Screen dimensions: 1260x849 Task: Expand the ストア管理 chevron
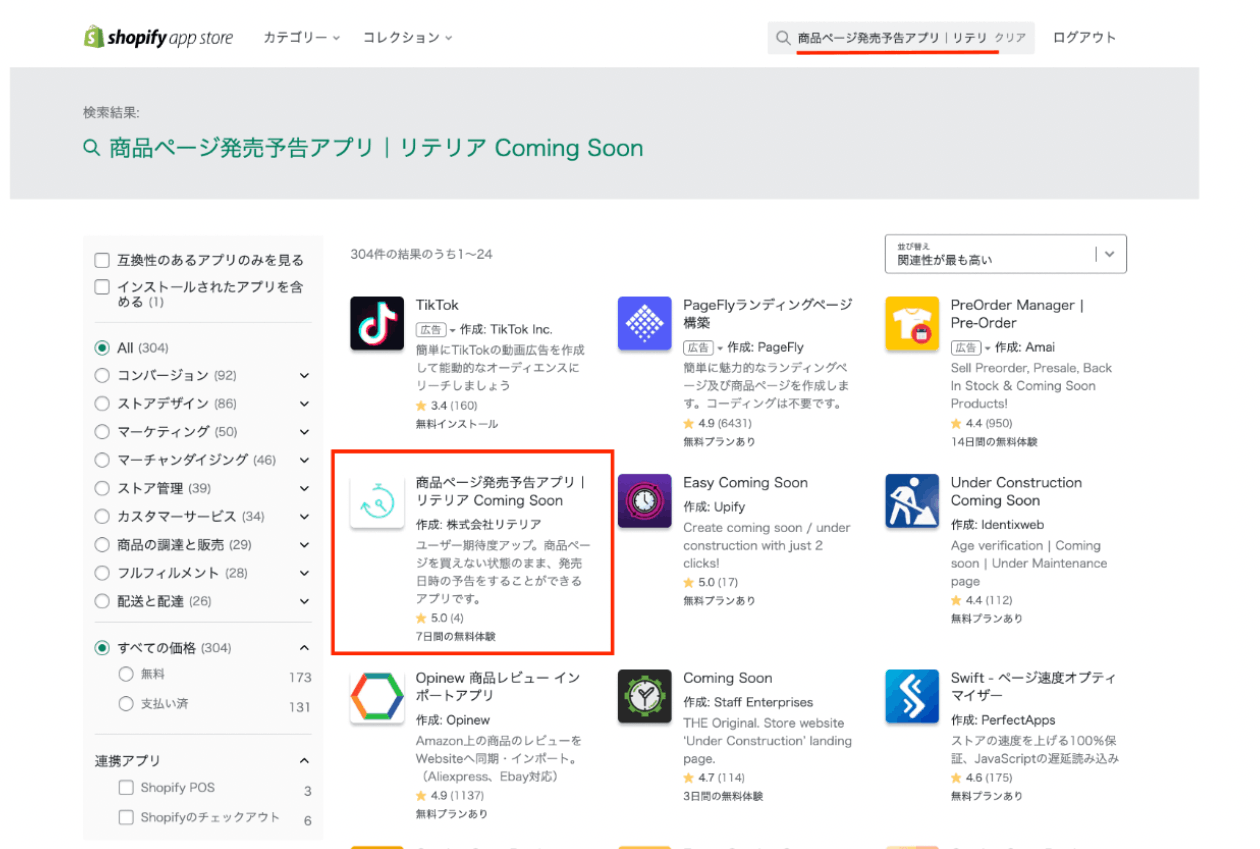305,488
